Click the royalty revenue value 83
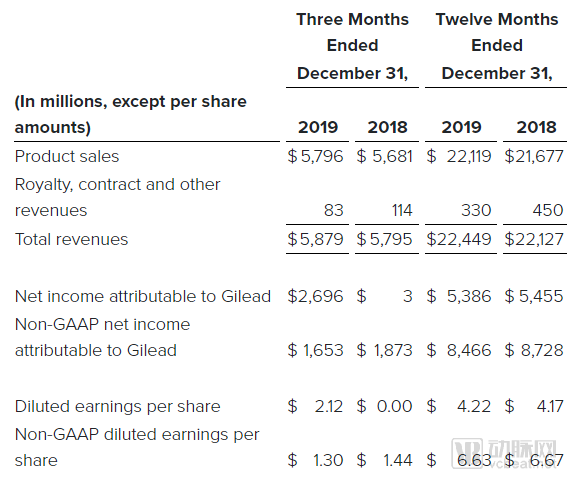The image size is (567, 478). 333,210
